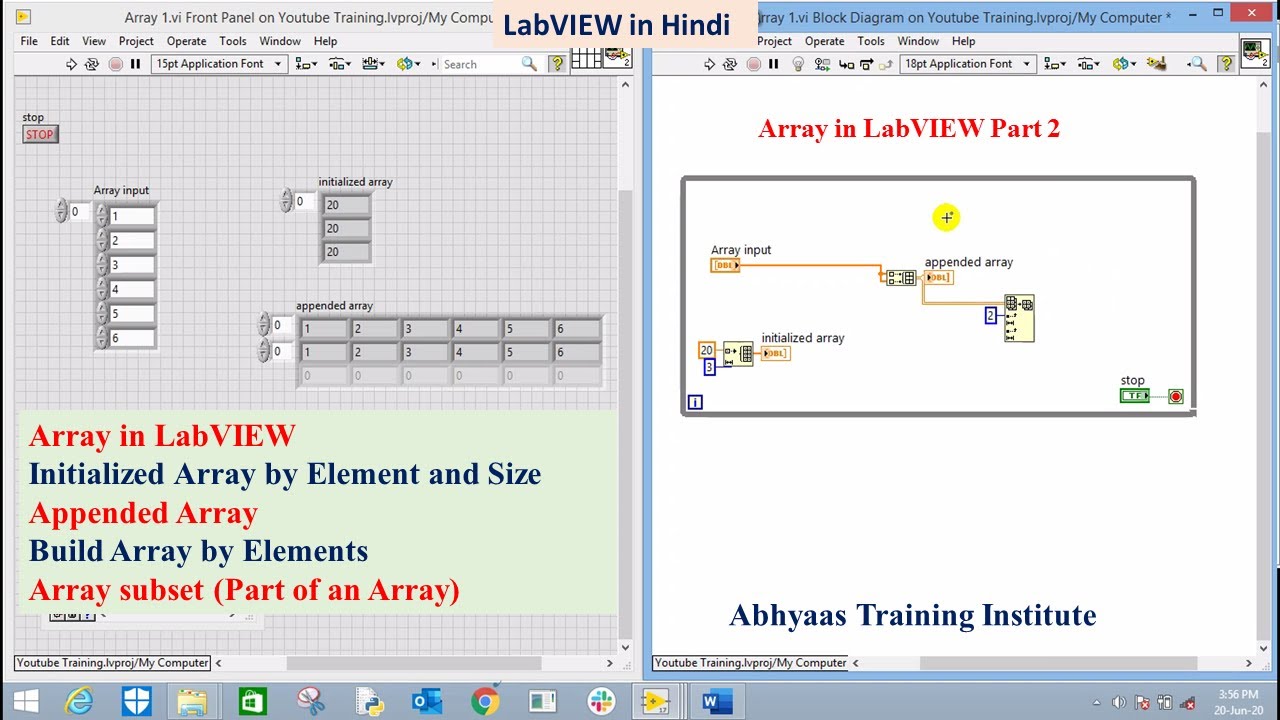This screenshot has height=720, width=1280.
Task: Select constant 2 wired to Array Subset
Action: click(x=991, y=315)
